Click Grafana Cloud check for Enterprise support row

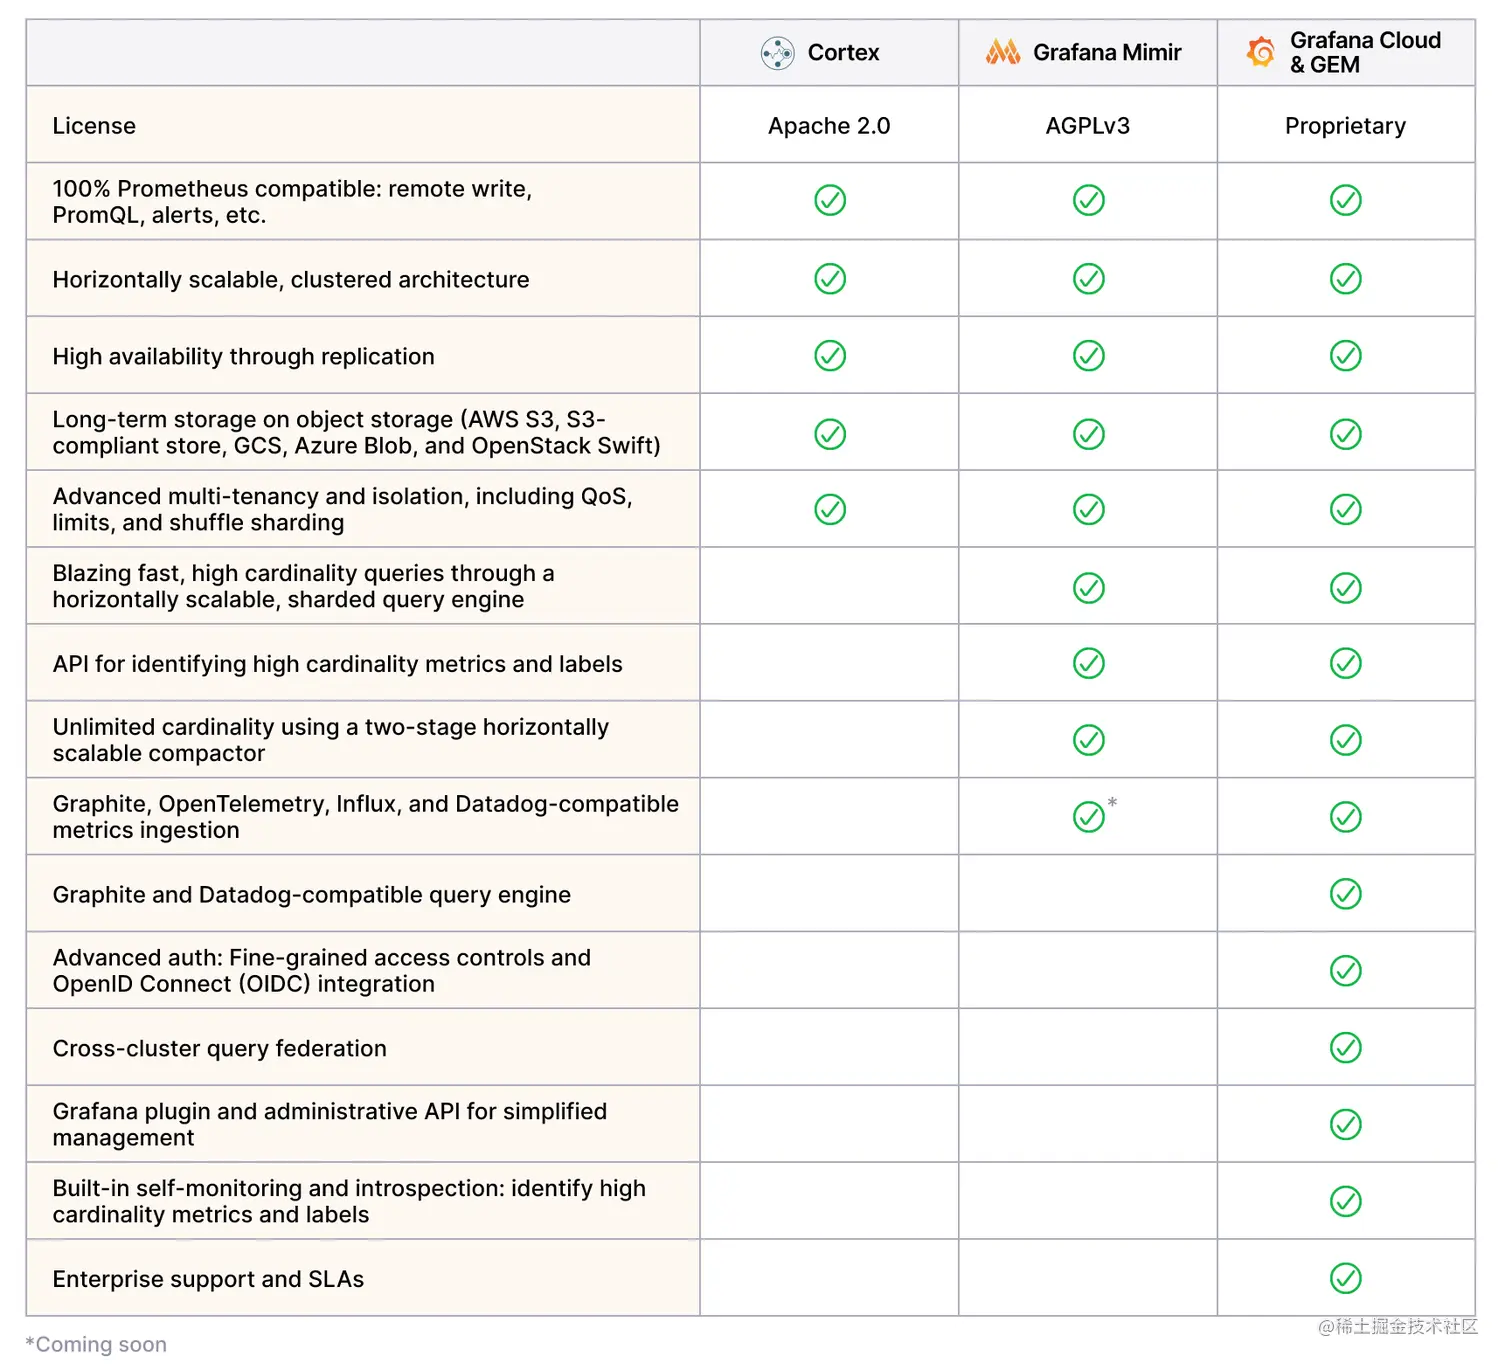(1346, 1278)
